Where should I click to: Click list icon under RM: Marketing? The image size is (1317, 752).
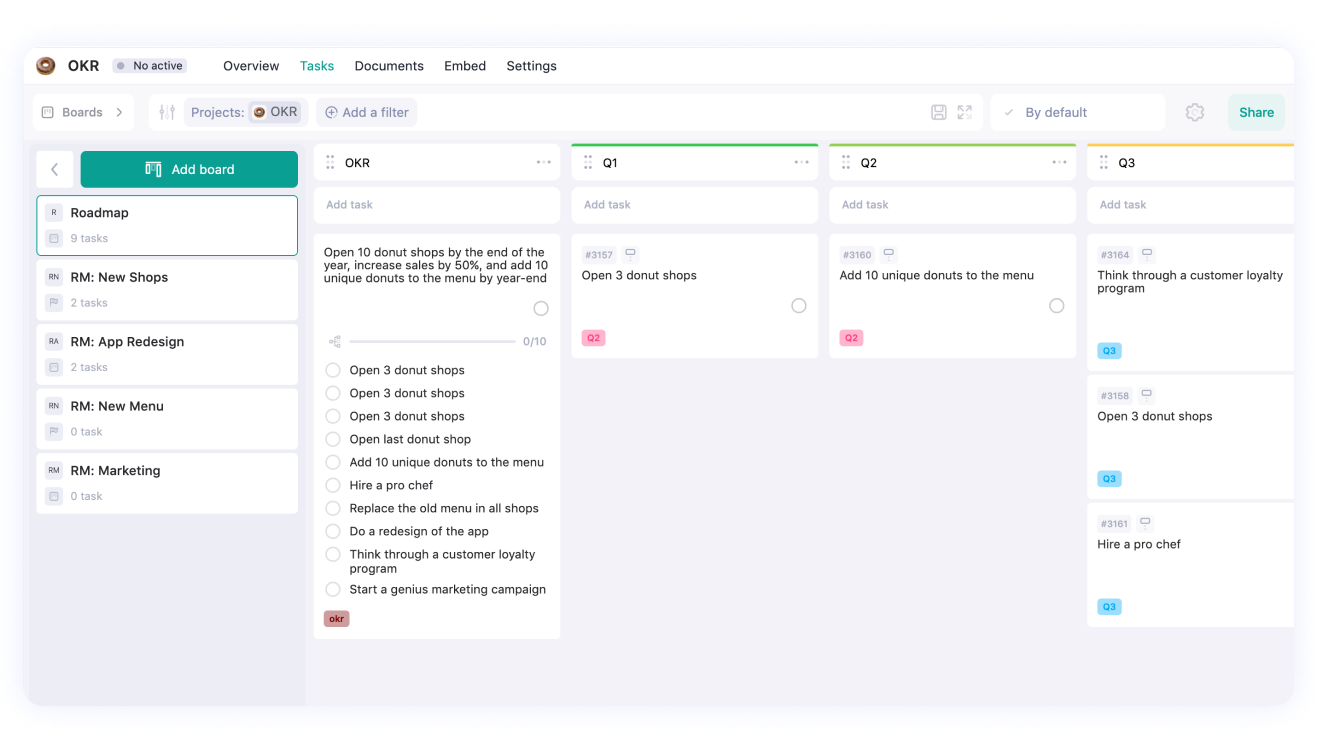tap(54, 496)
